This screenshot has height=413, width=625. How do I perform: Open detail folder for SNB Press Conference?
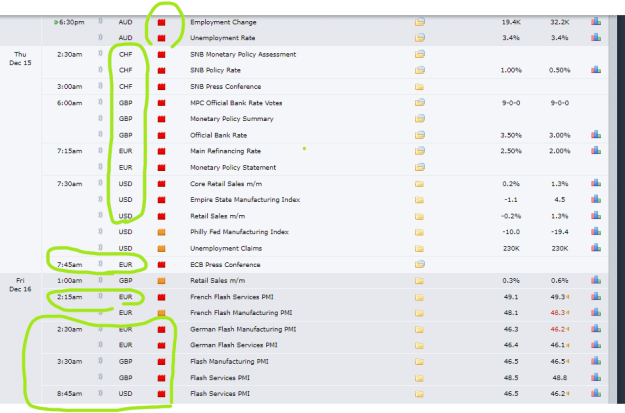click(419, 87)
